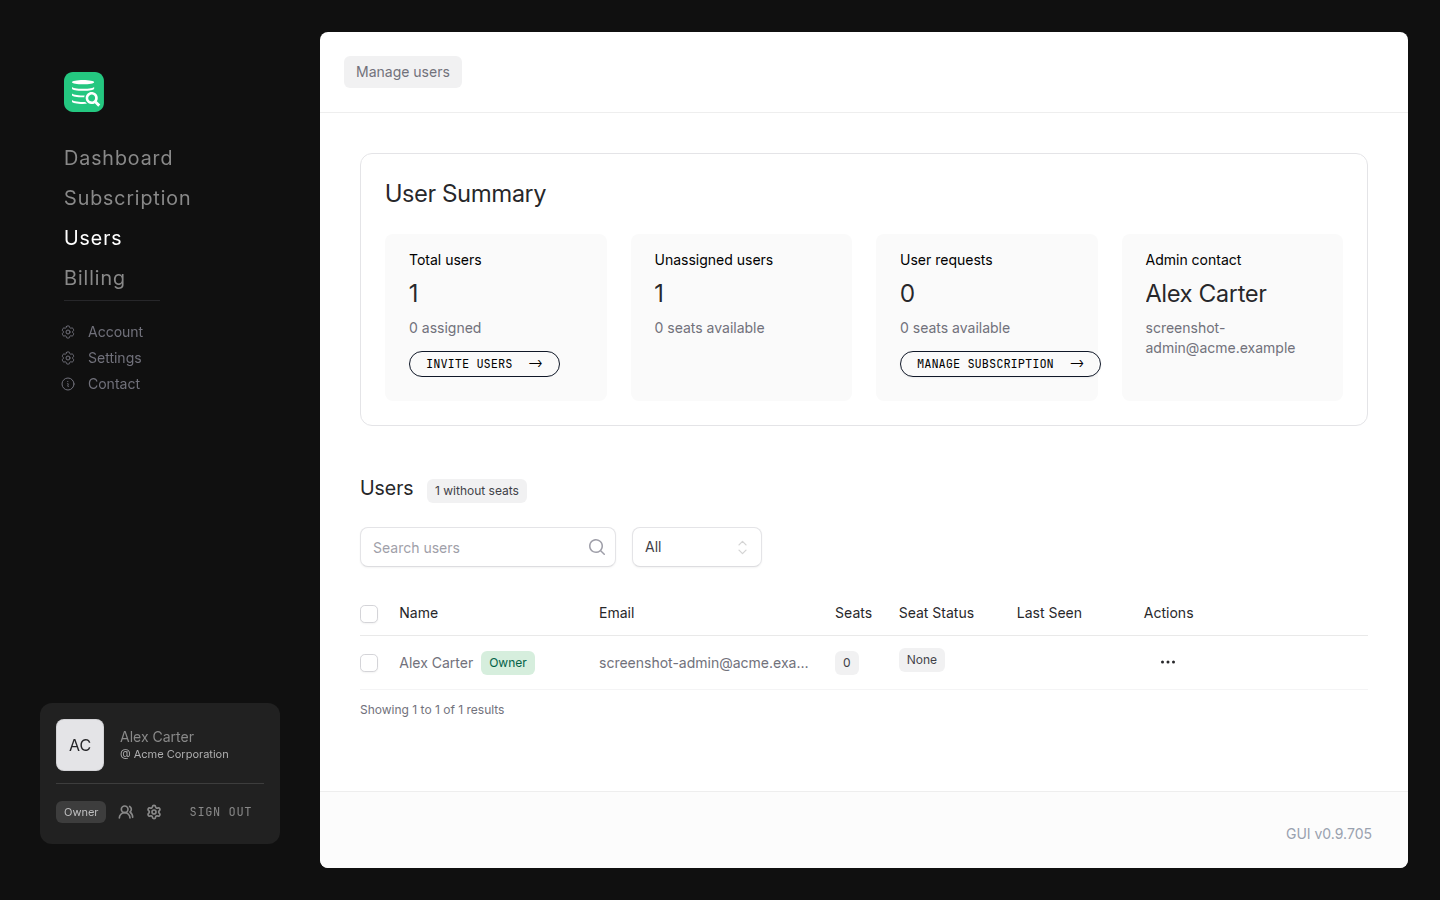1440x900 pixels.
Task: Open the three-dot actions menu for Alex Carter
Action: [x=1168, y=662]
